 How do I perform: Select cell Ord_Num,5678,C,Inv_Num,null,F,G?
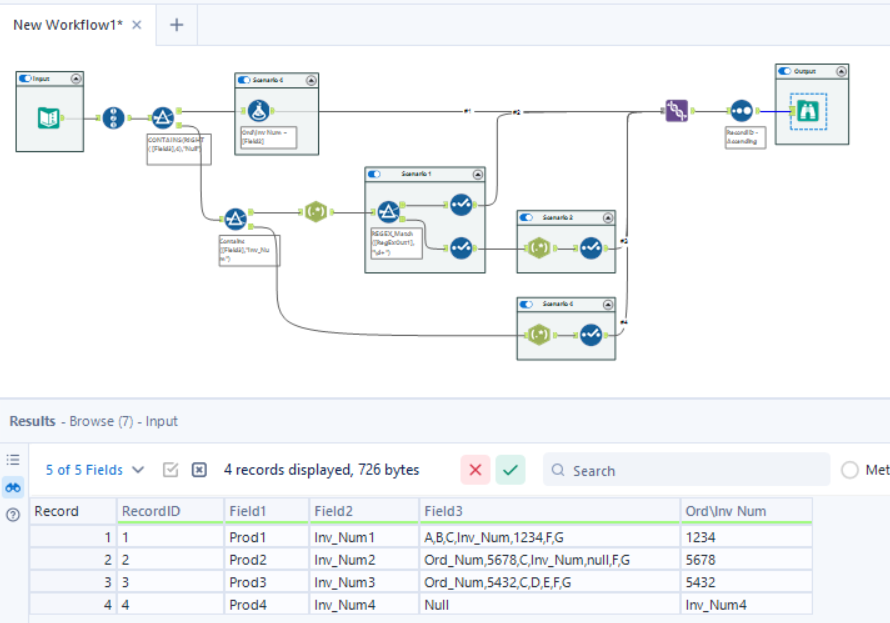pos(550,559)
